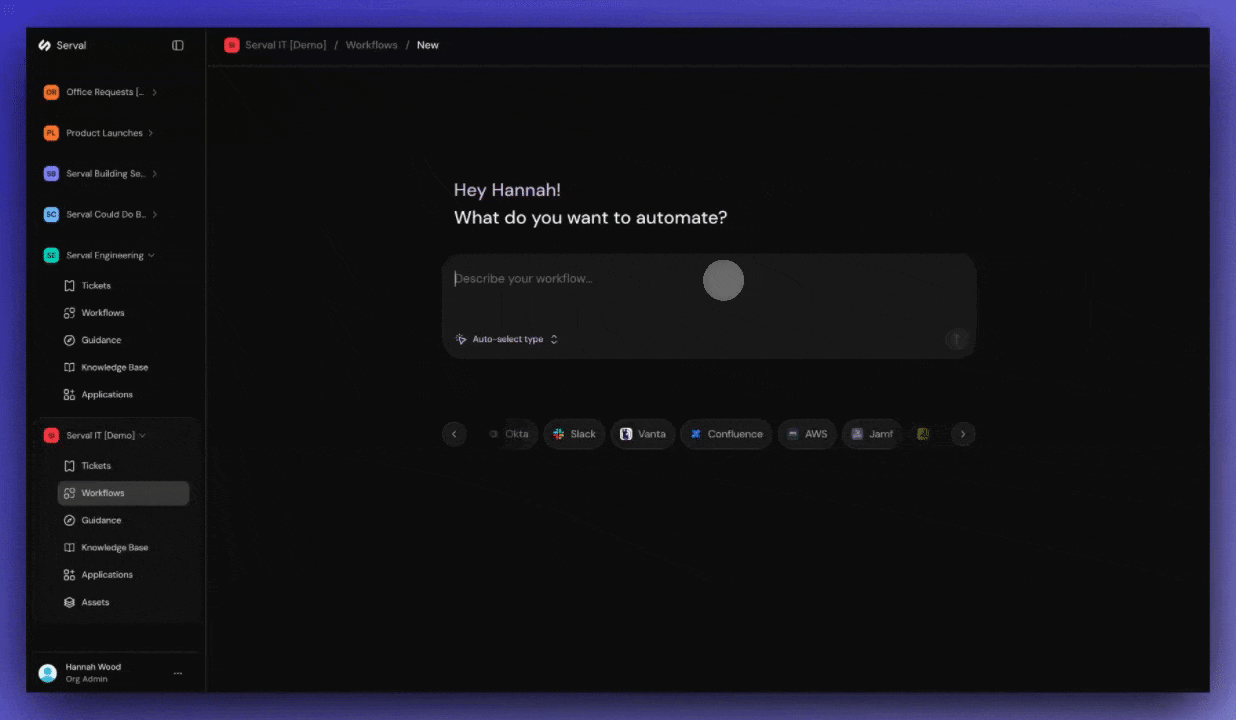Screen dimensions: 1236x720
Task: Select the Serval Engineering workspace label
Action: coord(105,255)
